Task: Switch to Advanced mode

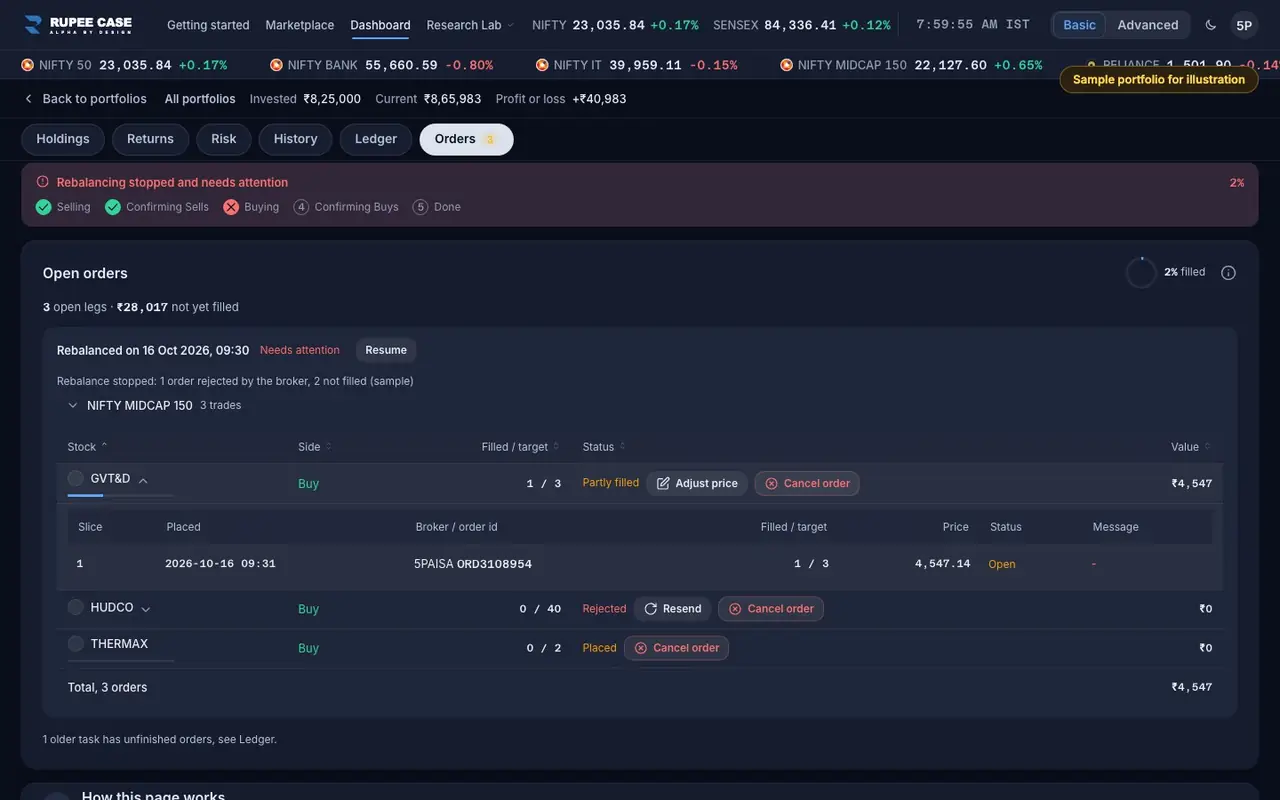Action: (1147, 25)
